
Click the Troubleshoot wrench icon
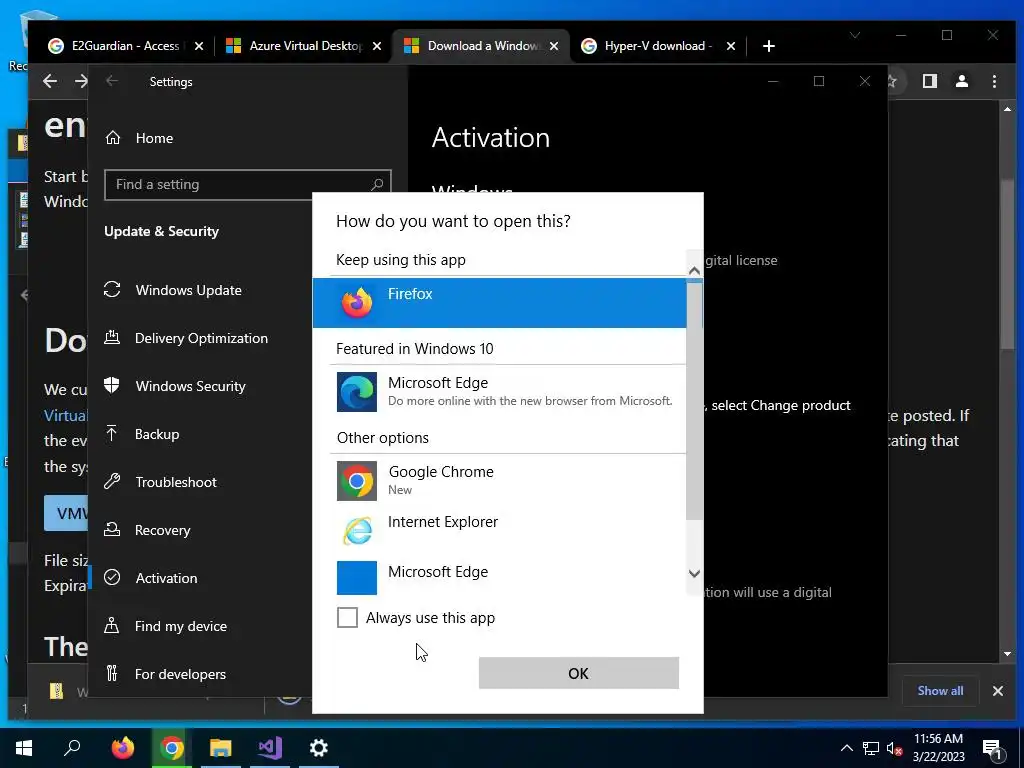(x=112, y=481)
